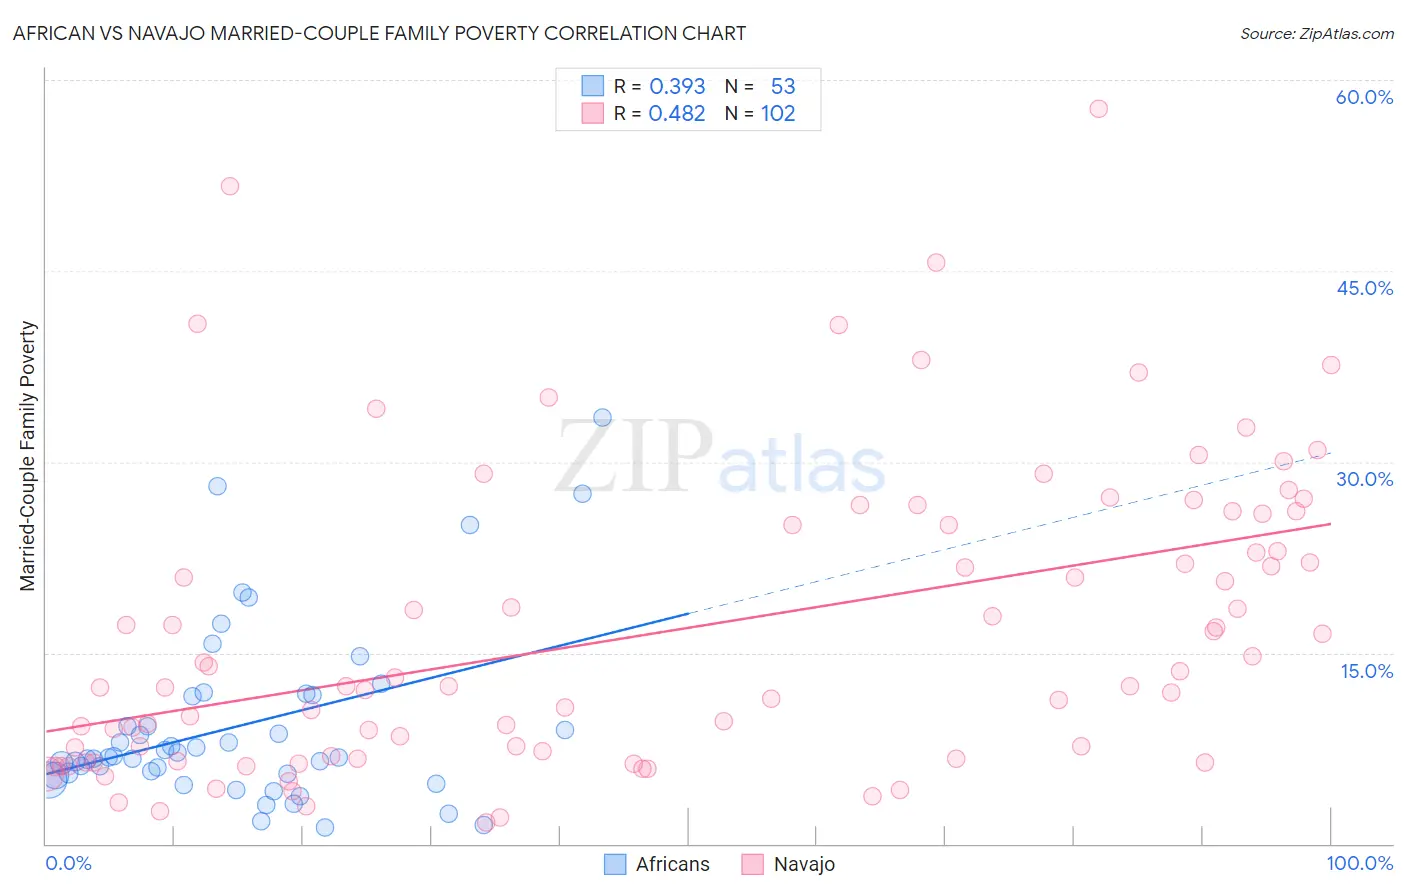
Task: Click the ZIPatlas watermark in chart center
Action: pyautogui.click(x=720, y=457)
